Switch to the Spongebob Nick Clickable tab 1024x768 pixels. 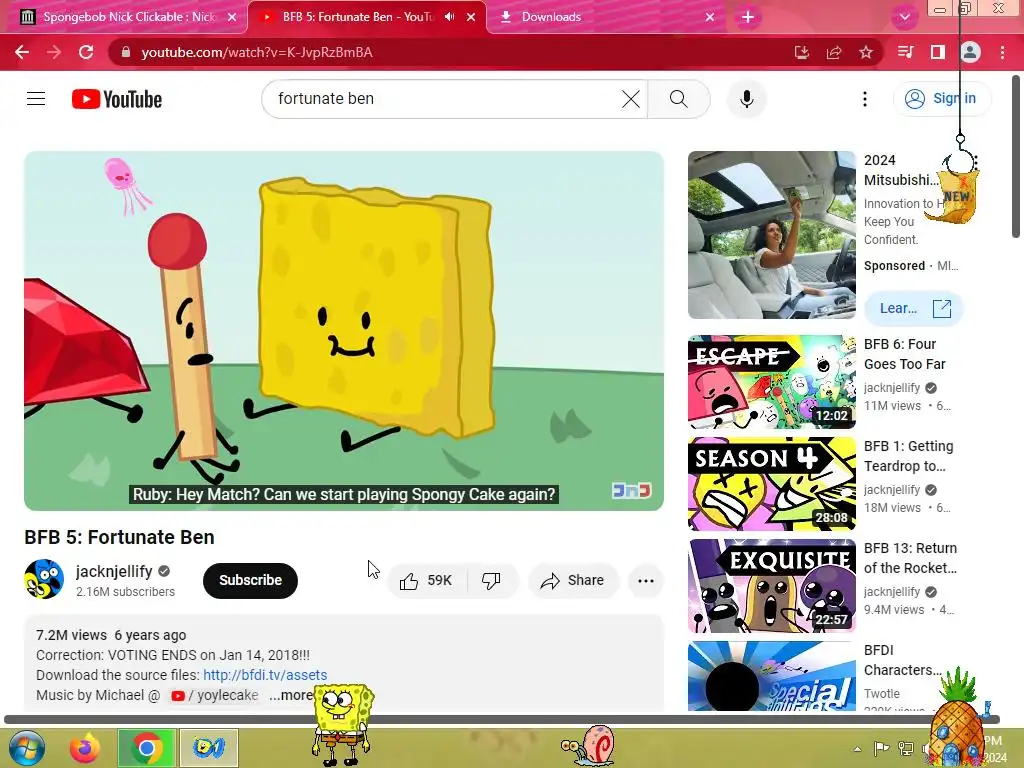[x=124, y=17]
